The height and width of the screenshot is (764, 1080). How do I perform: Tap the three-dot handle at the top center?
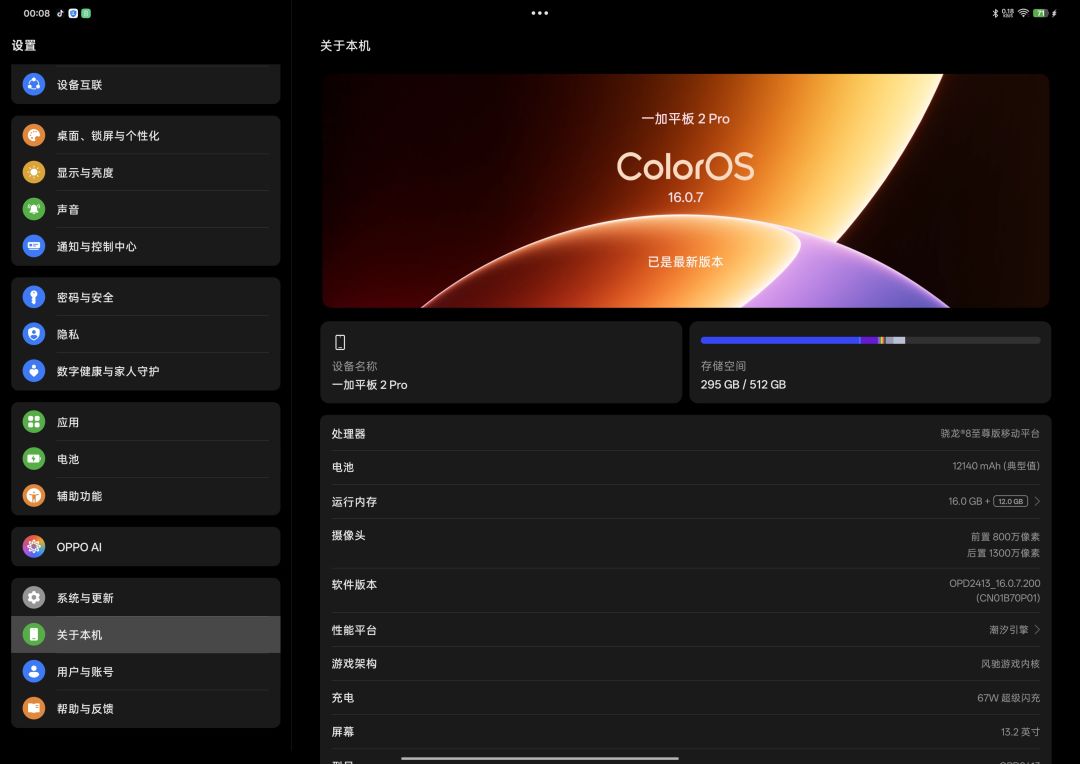[540, 13]
